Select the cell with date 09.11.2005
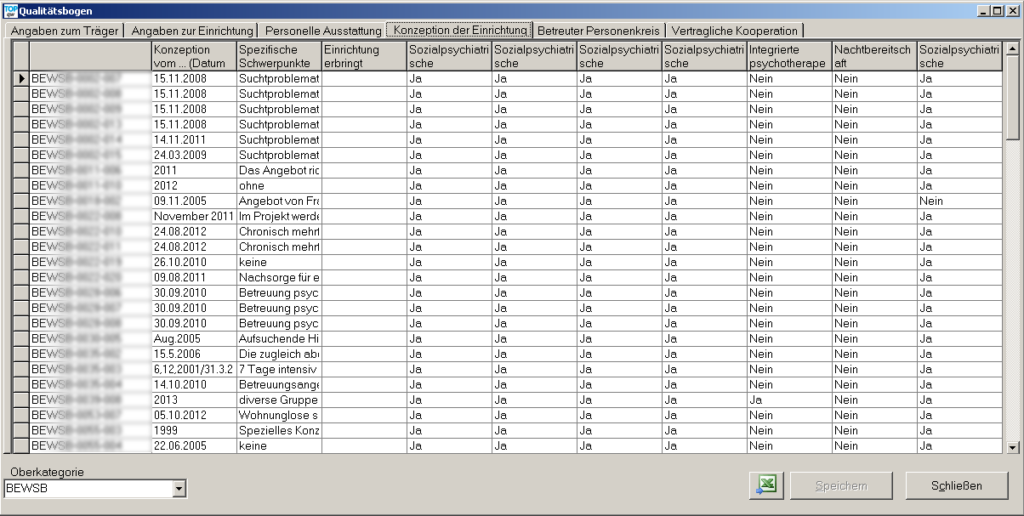 193,201
